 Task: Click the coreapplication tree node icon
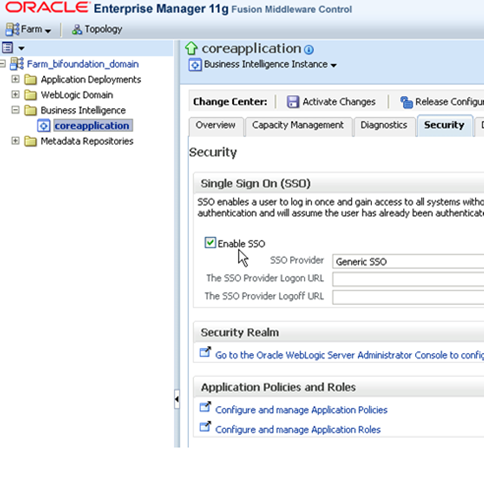44,126
